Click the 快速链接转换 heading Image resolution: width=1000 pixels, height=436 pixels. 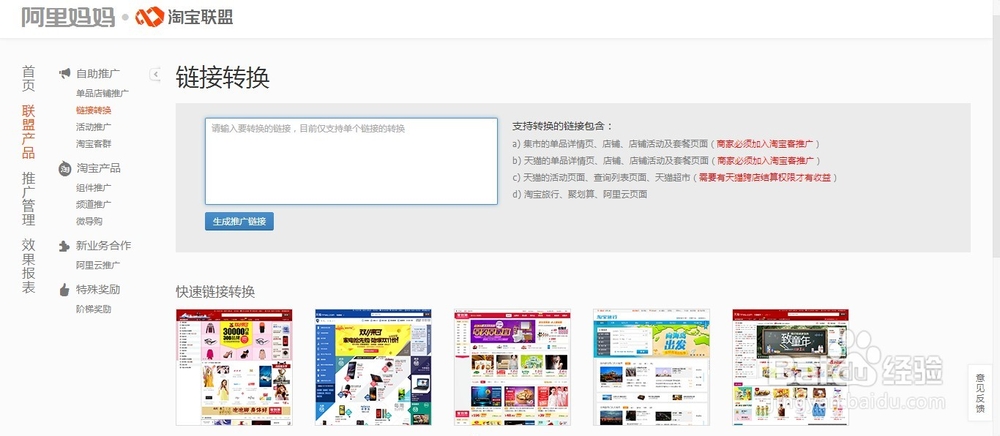coord(216,292)
